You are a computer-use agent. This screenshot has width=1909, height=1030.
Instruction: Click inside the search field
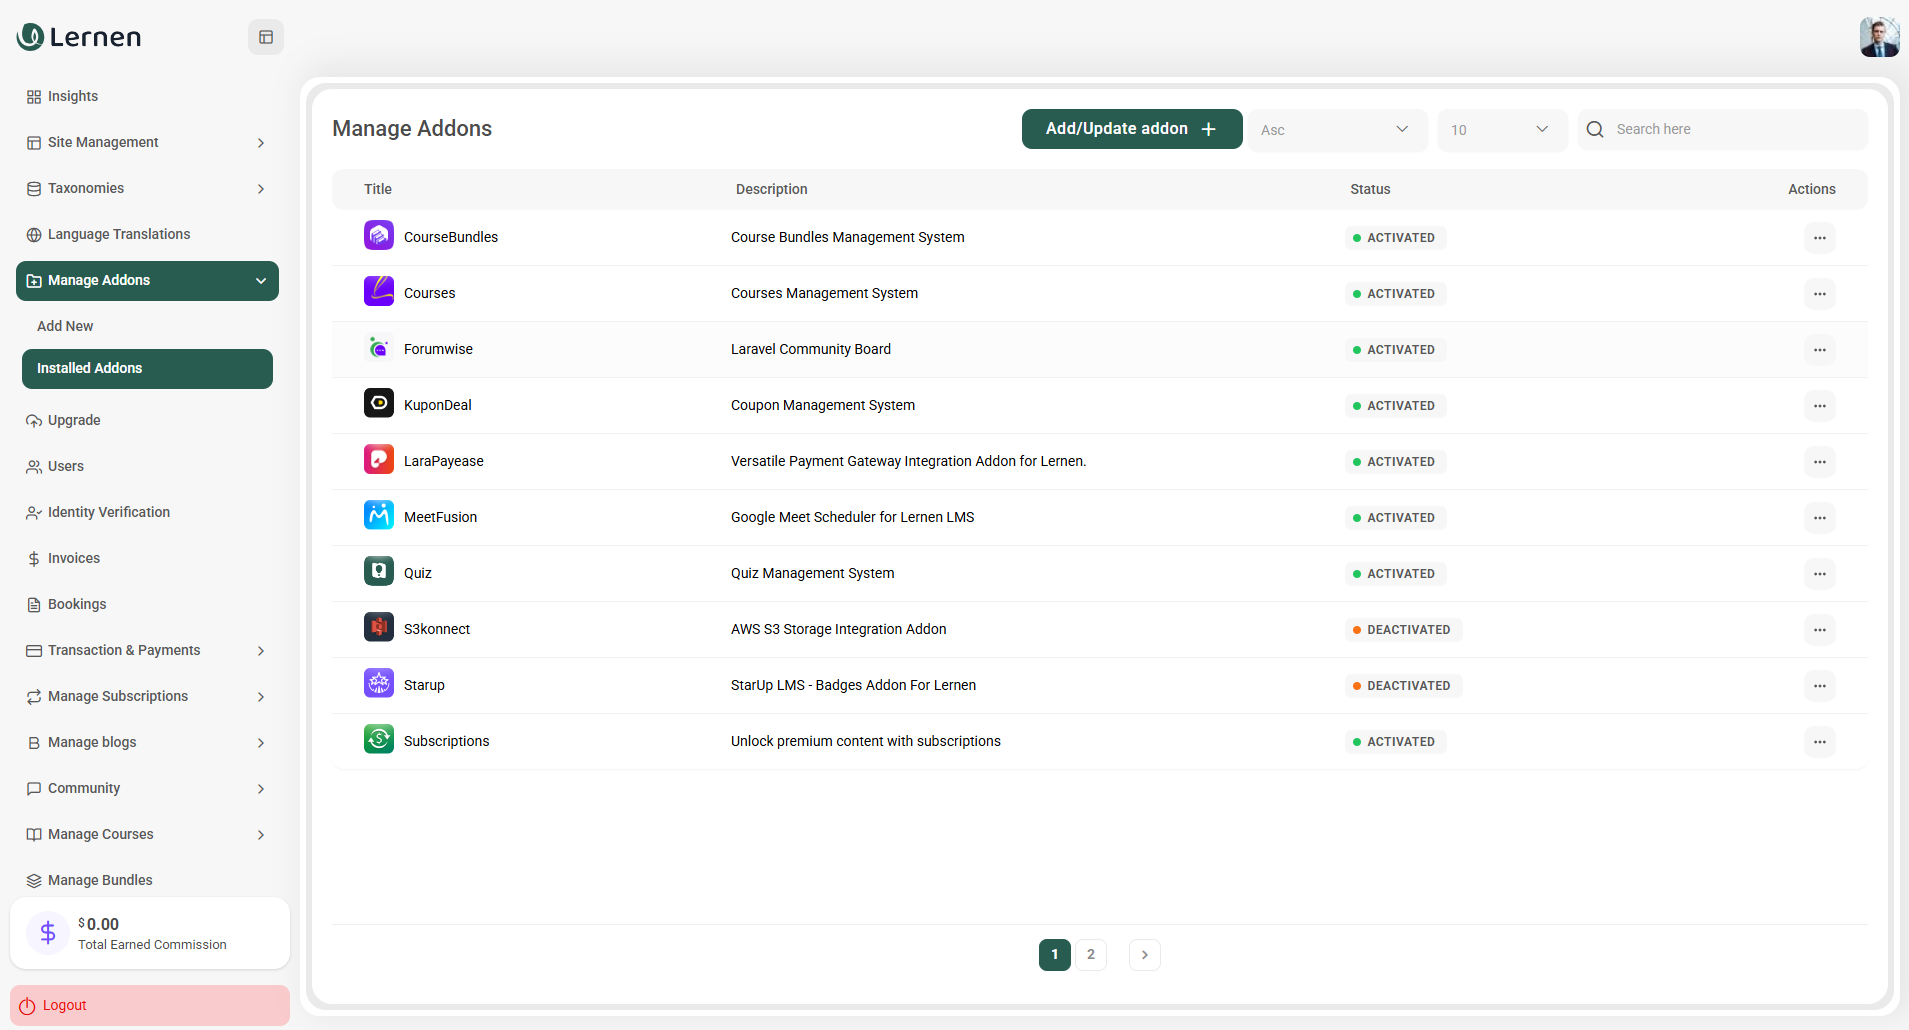tap(1722, 129)
